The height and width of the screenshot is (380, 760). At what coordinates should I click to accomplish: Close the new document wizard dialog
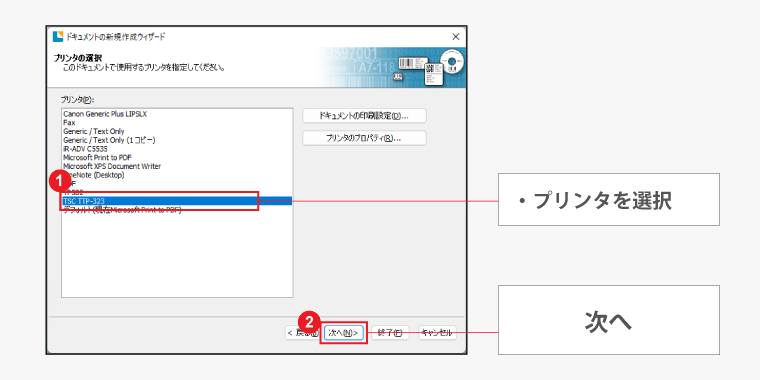pos(455,37)
